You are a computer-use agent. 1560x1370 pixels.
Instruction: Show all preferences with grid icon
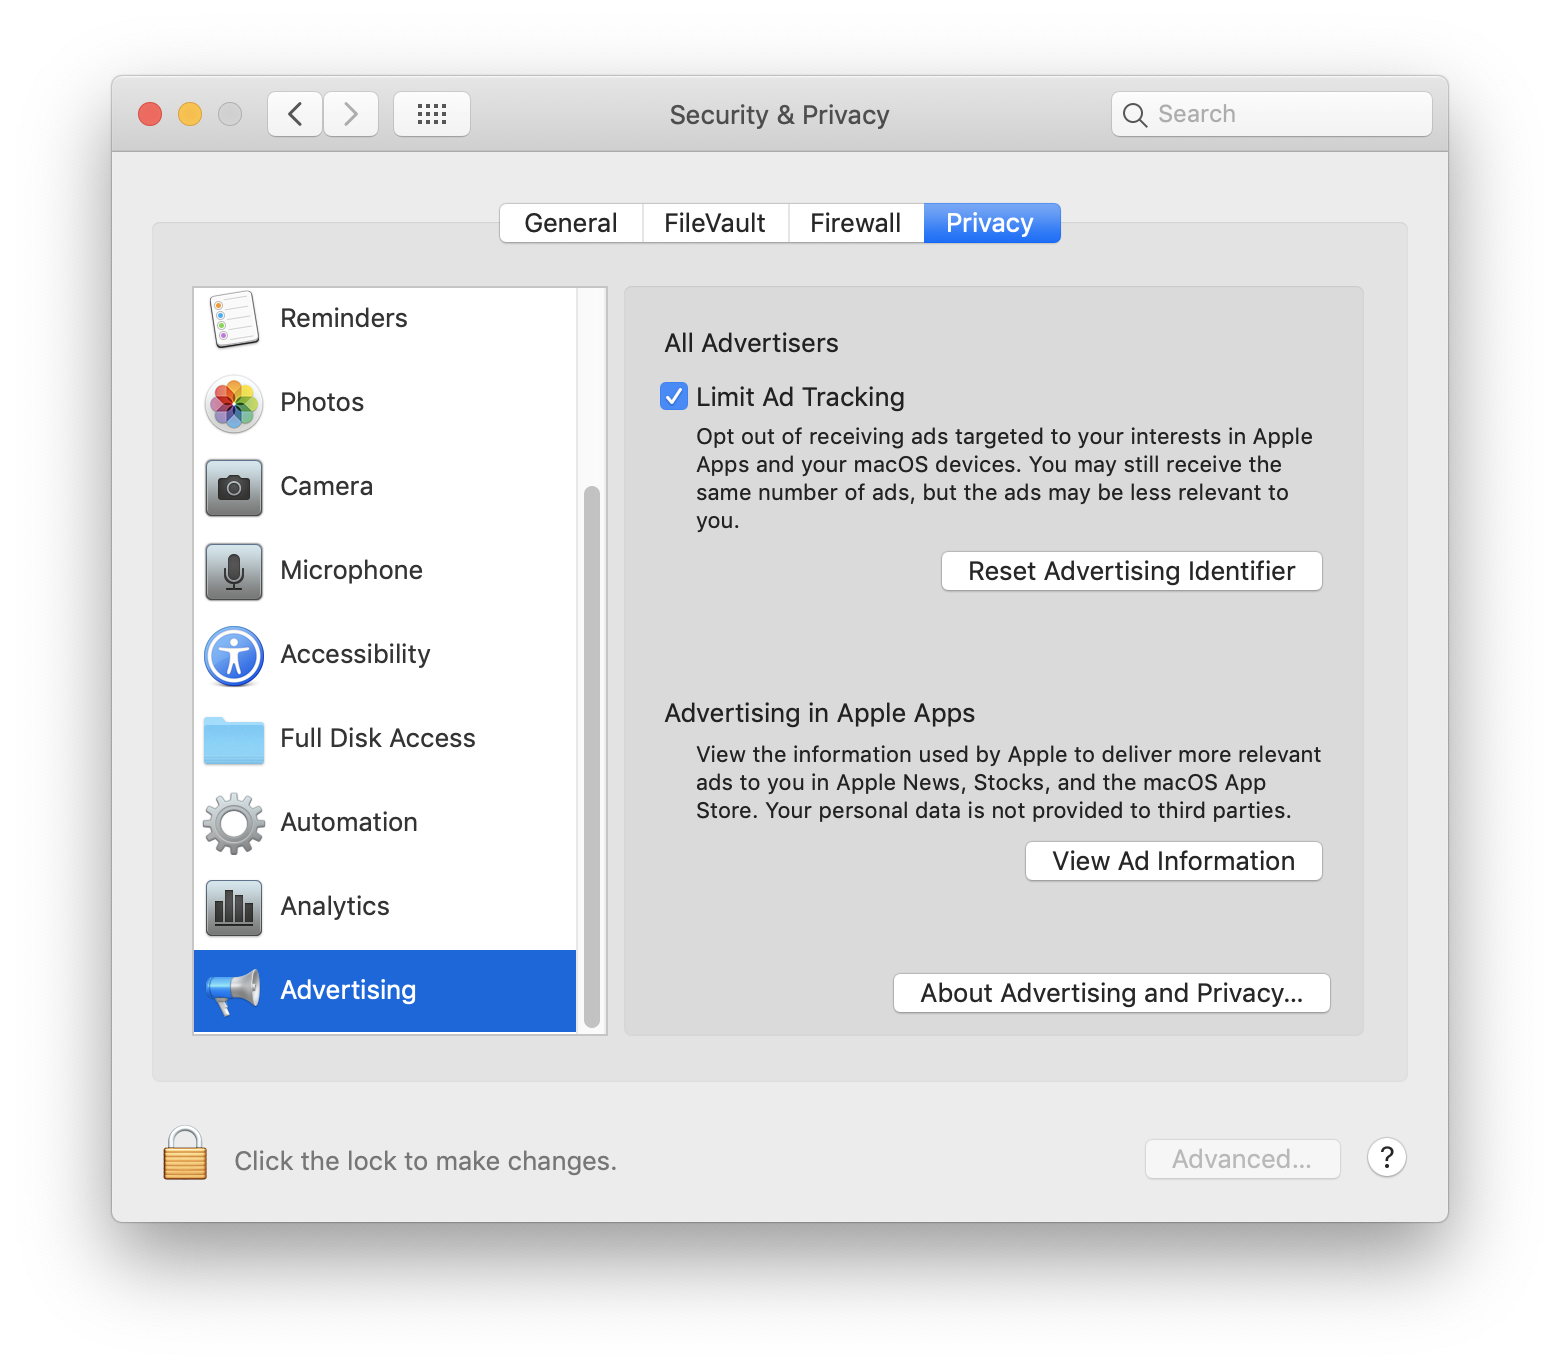pos(432,114)
